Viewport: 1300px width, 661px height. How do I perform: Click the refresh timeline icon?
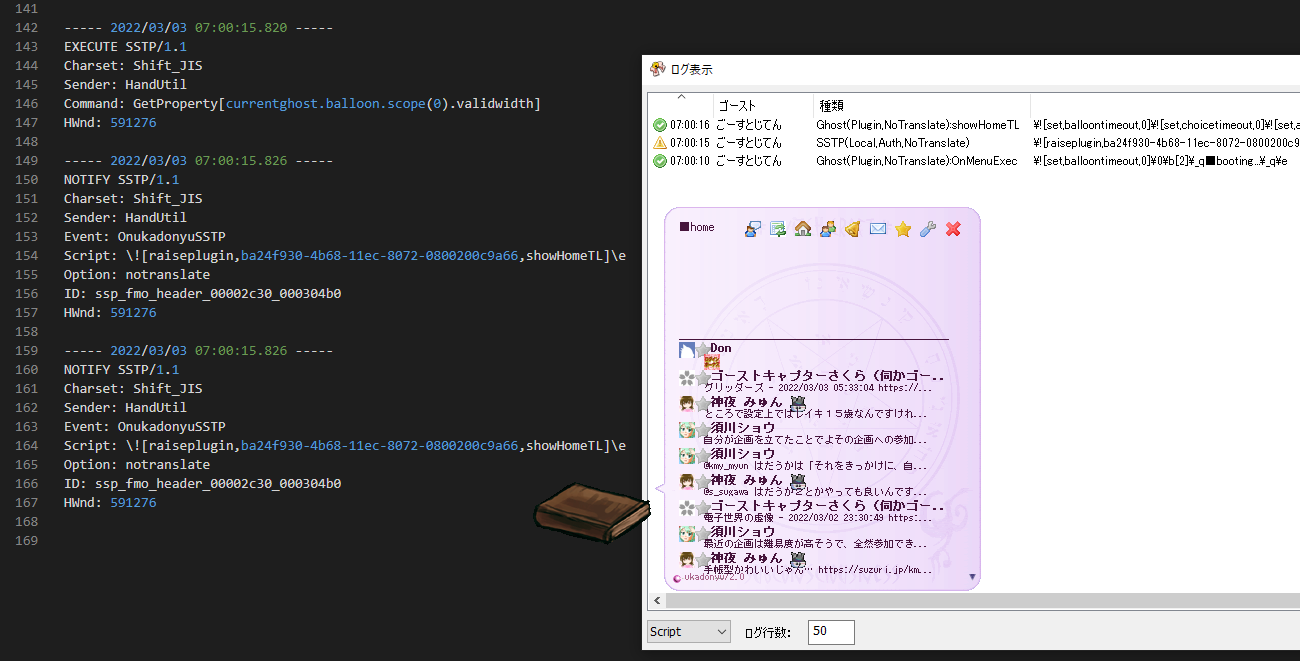(778, 229)
